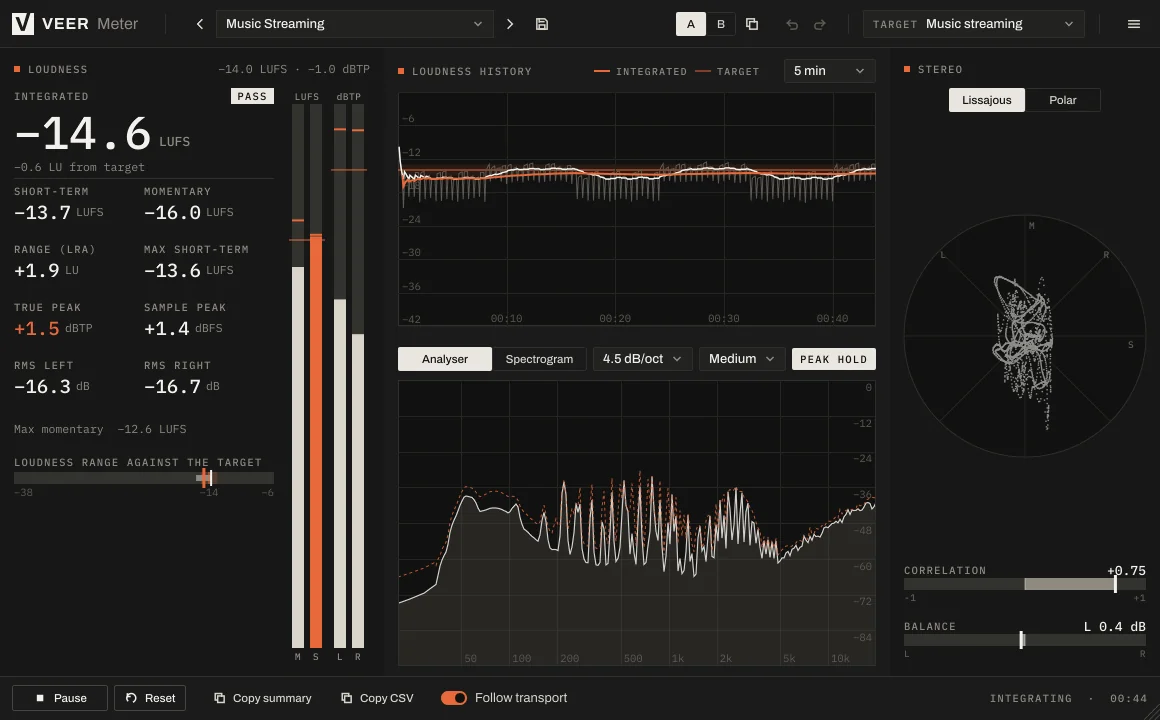
Task: Click the copy icon beside Copy summary
Action: [x=220, y=698]
